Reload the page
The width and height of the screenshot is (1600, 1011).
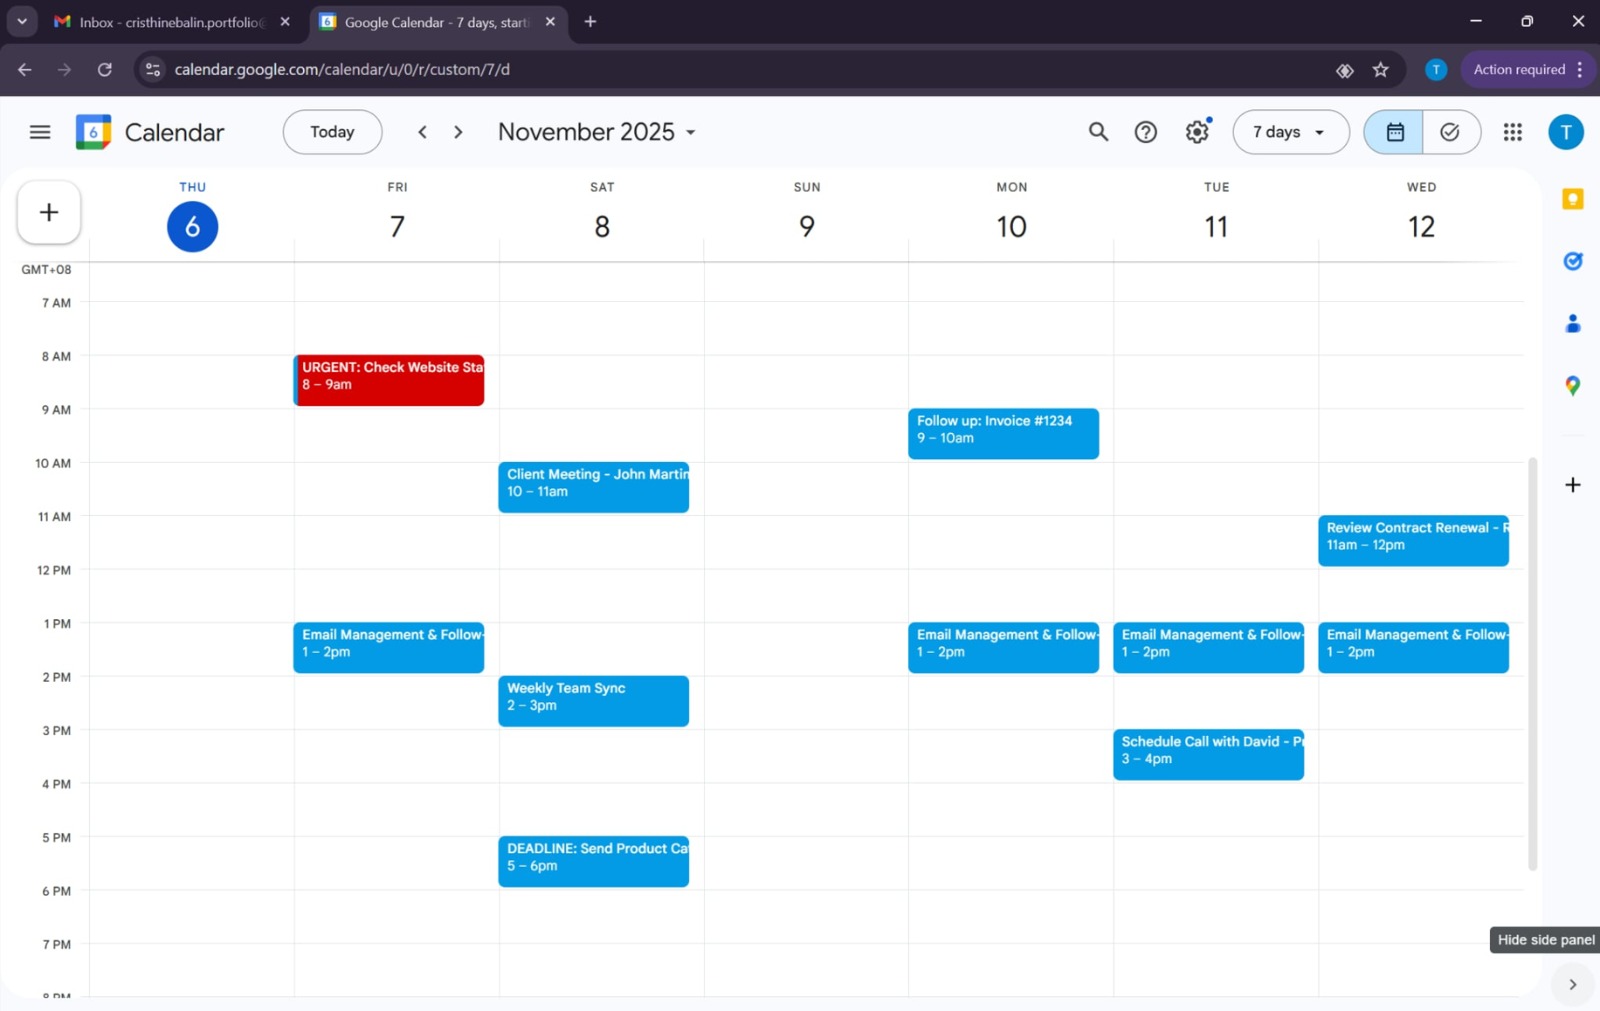[x=104, y=69]
